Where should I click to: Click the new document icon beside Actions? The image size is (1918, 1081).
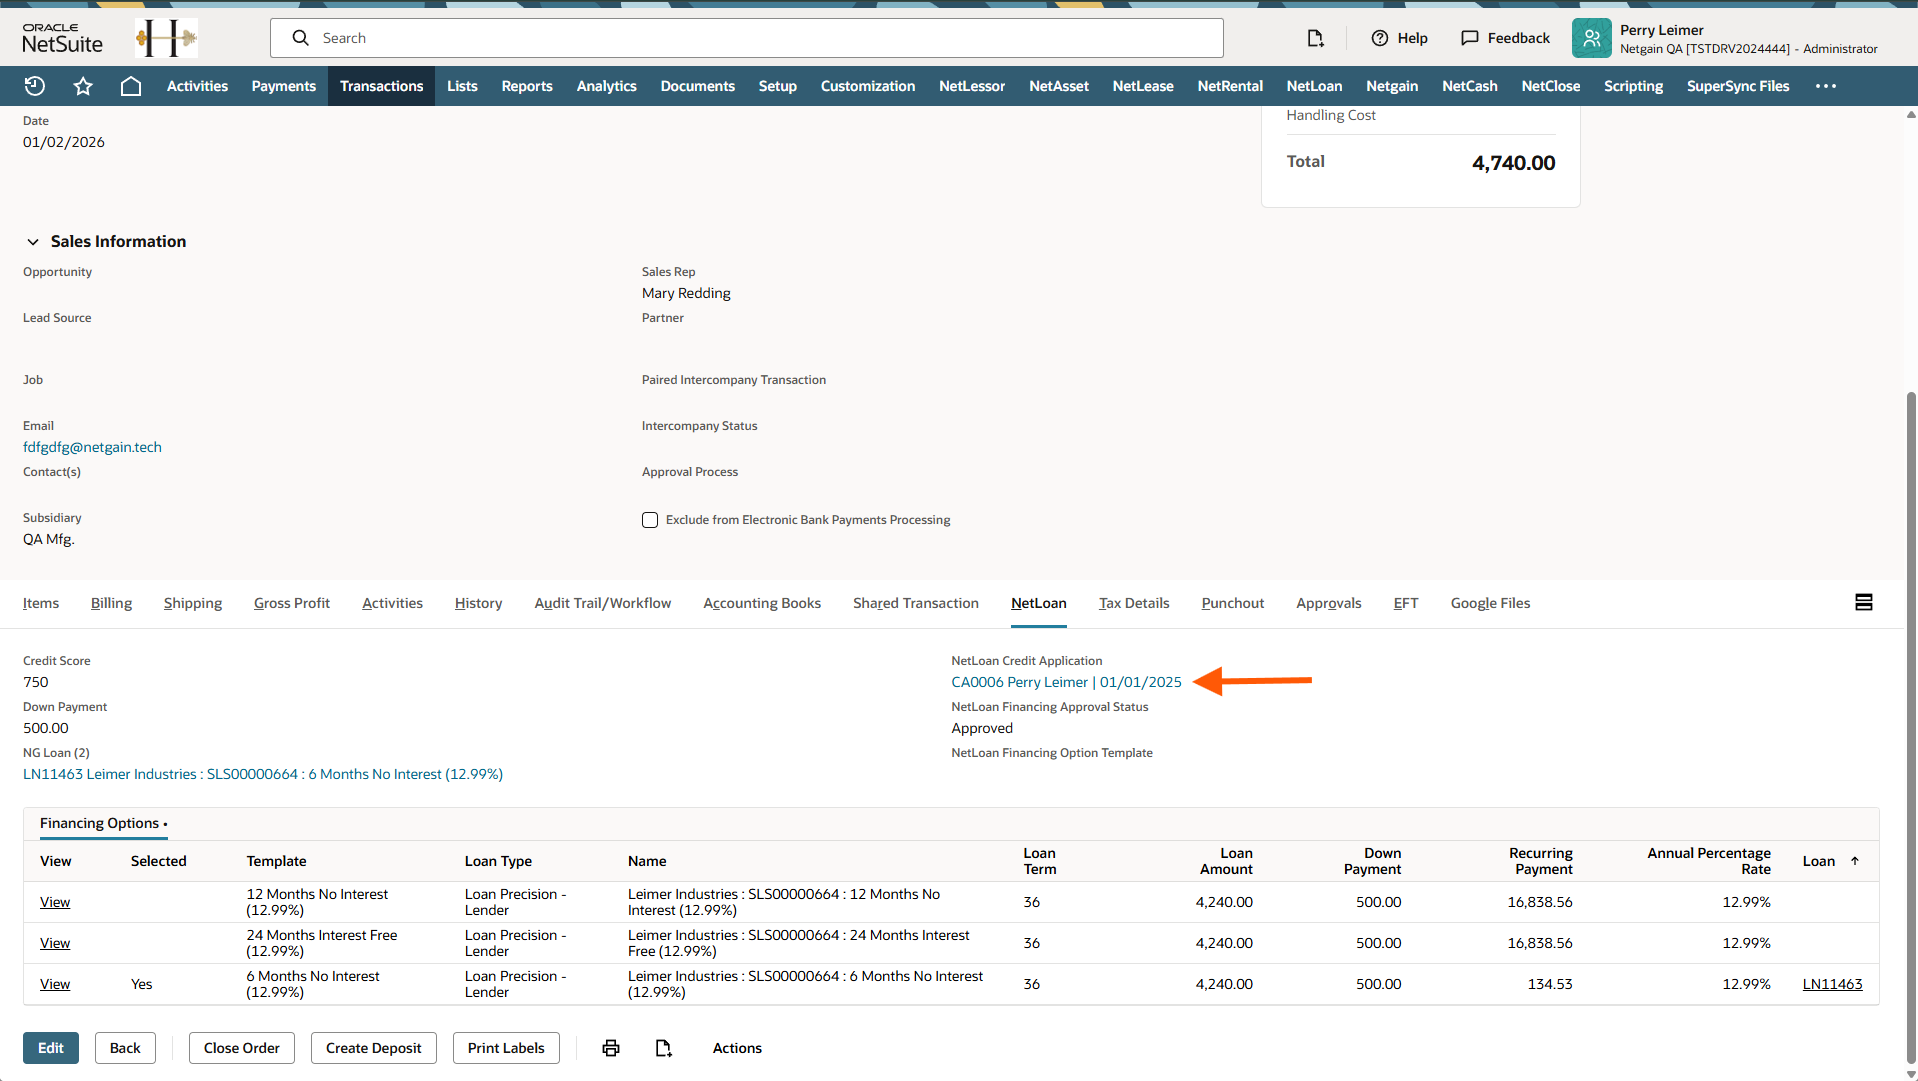tap(664, 1048)
